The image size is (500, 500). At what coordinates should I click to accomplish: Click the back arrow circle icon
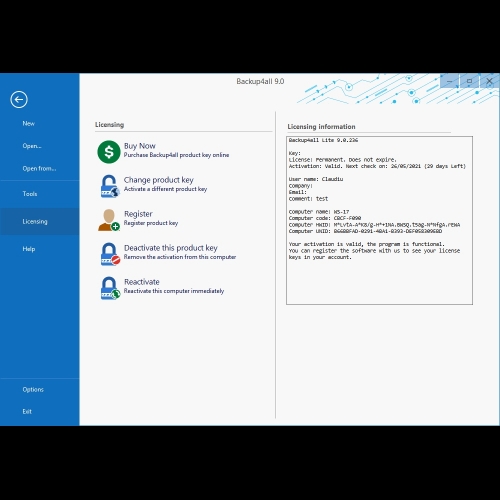(19, 99)
